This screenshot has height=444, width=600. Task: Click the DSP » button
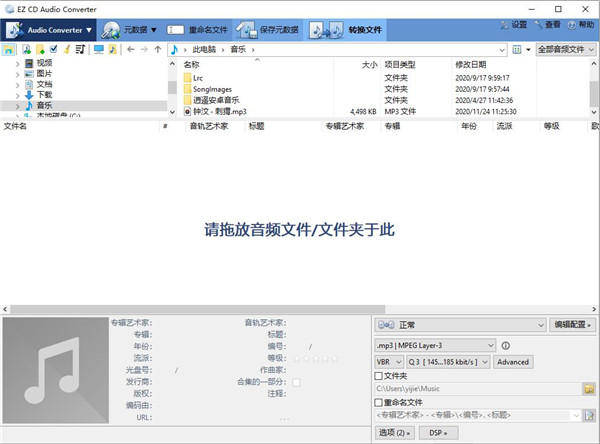coord(439,432)
